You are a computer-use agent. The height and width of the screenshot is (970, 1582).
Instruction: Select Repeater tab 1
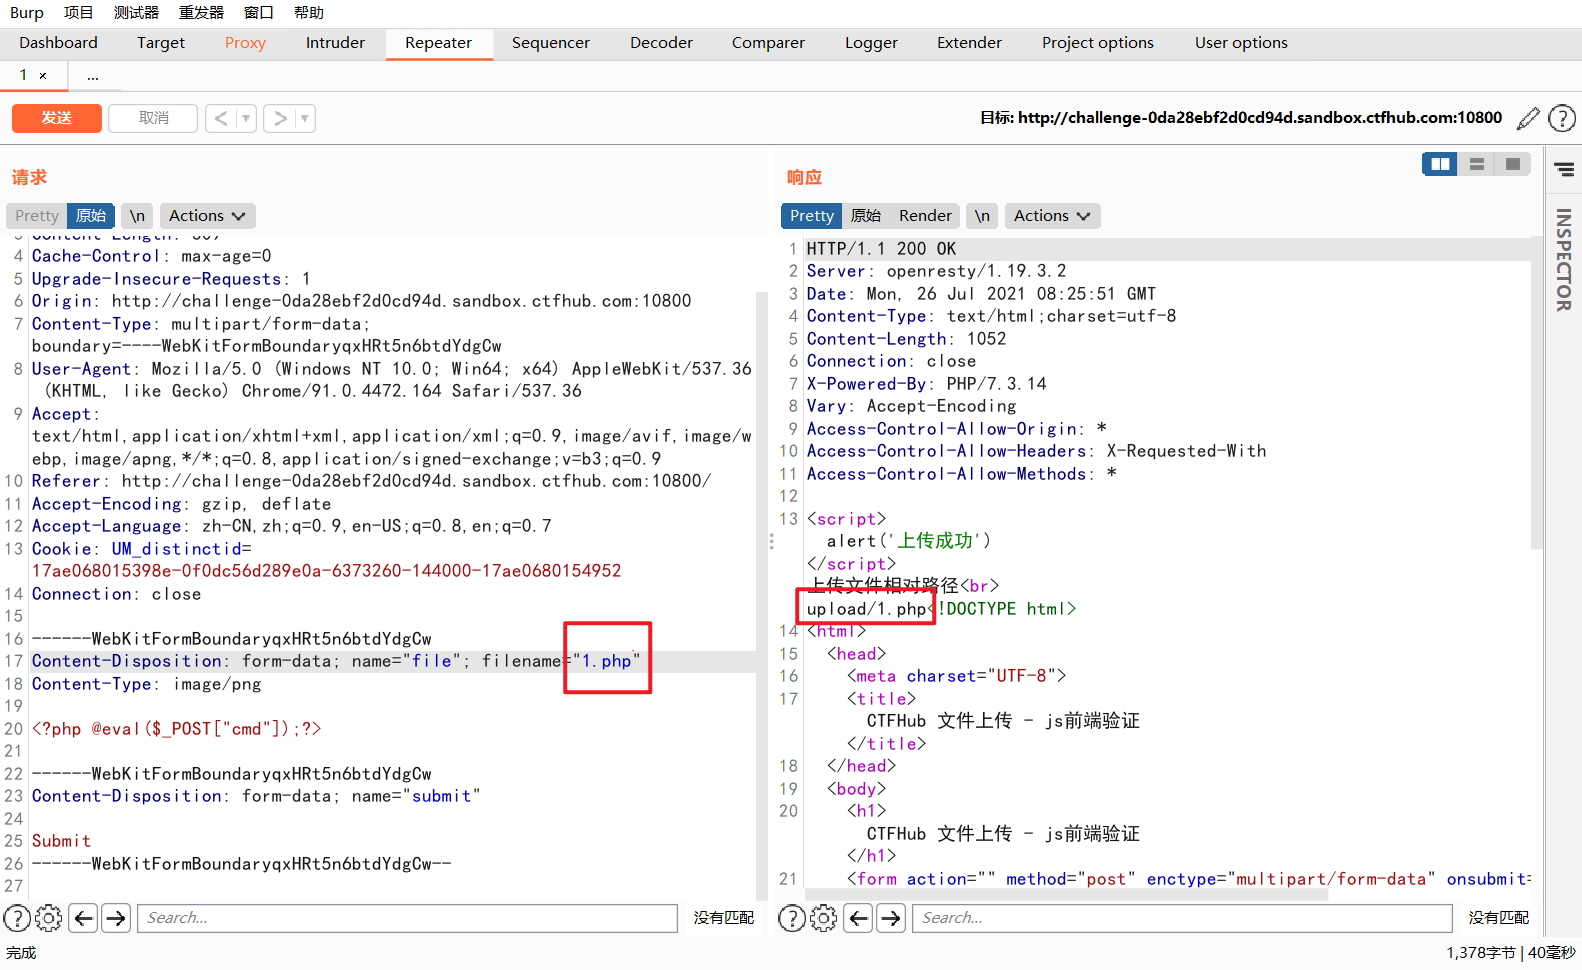(24, 75)
